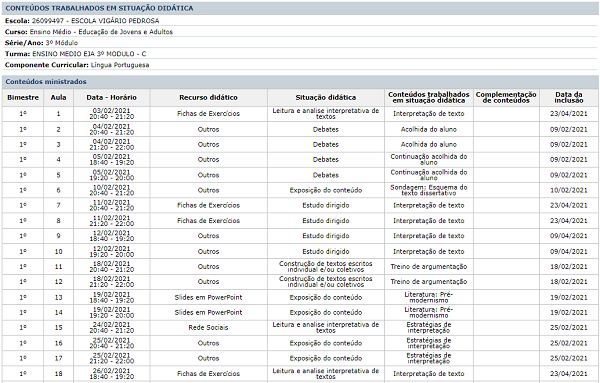Viewport: 600px width, 383px height.
Task: Click the 26/02/2021 18:40 - 19:20 date cell
Action: point(112,373)
